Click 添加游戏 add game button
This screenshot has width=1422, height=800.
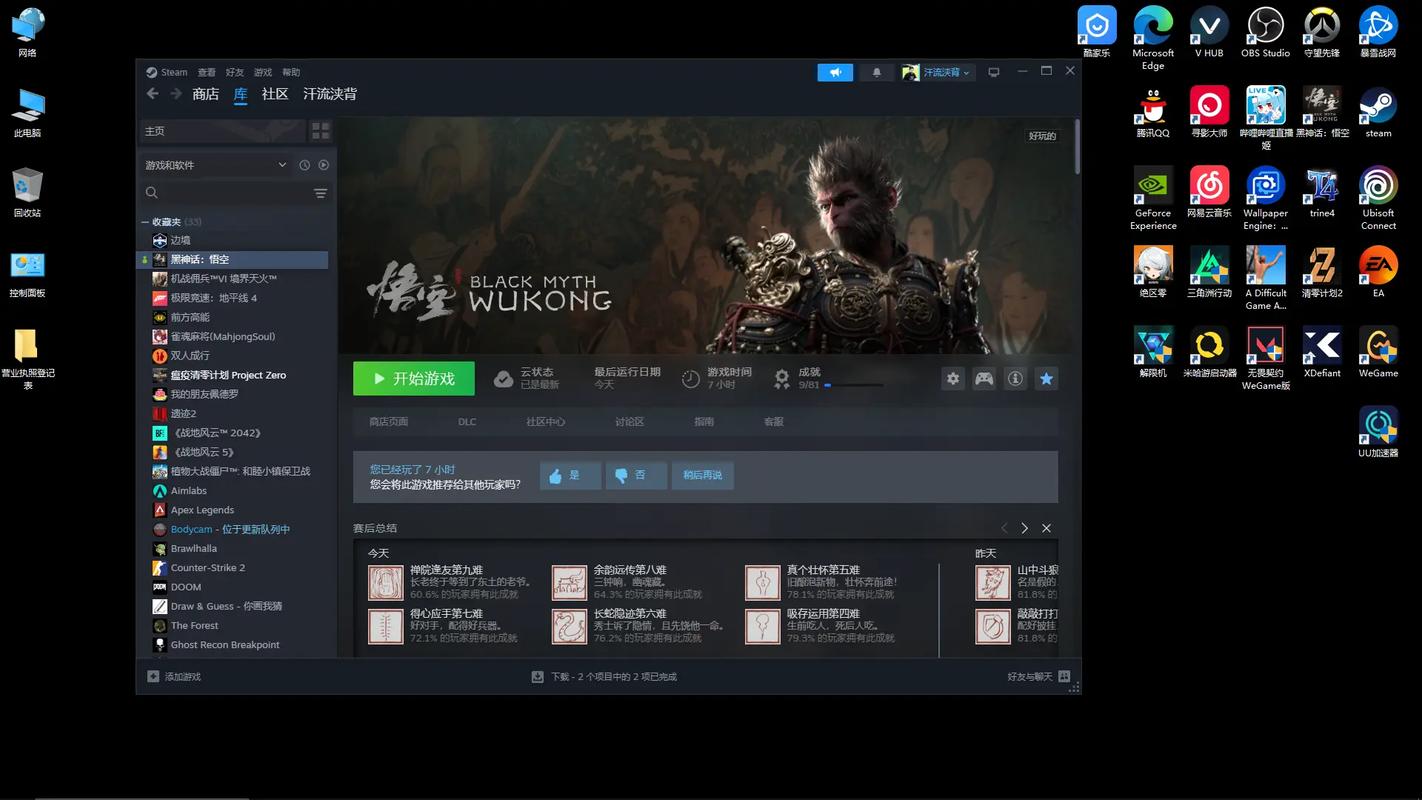pos(174,677)
